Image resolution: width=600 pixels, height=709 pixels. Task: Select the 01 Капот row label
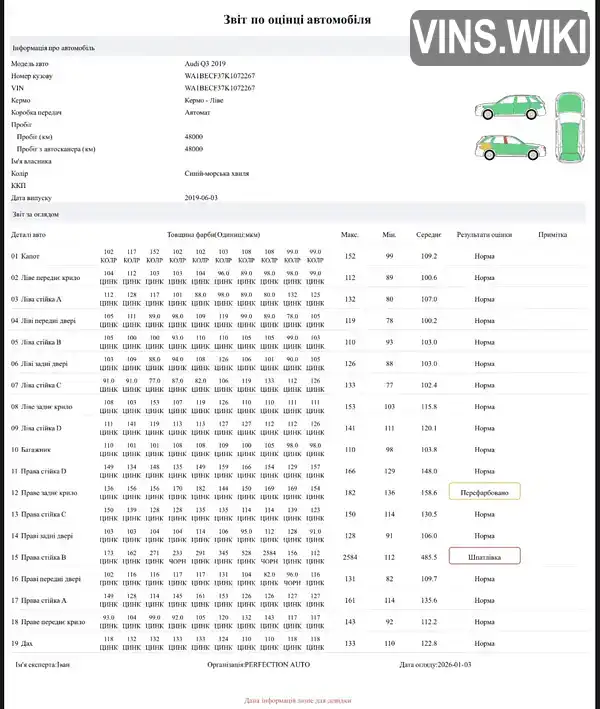tap(25, 256)
